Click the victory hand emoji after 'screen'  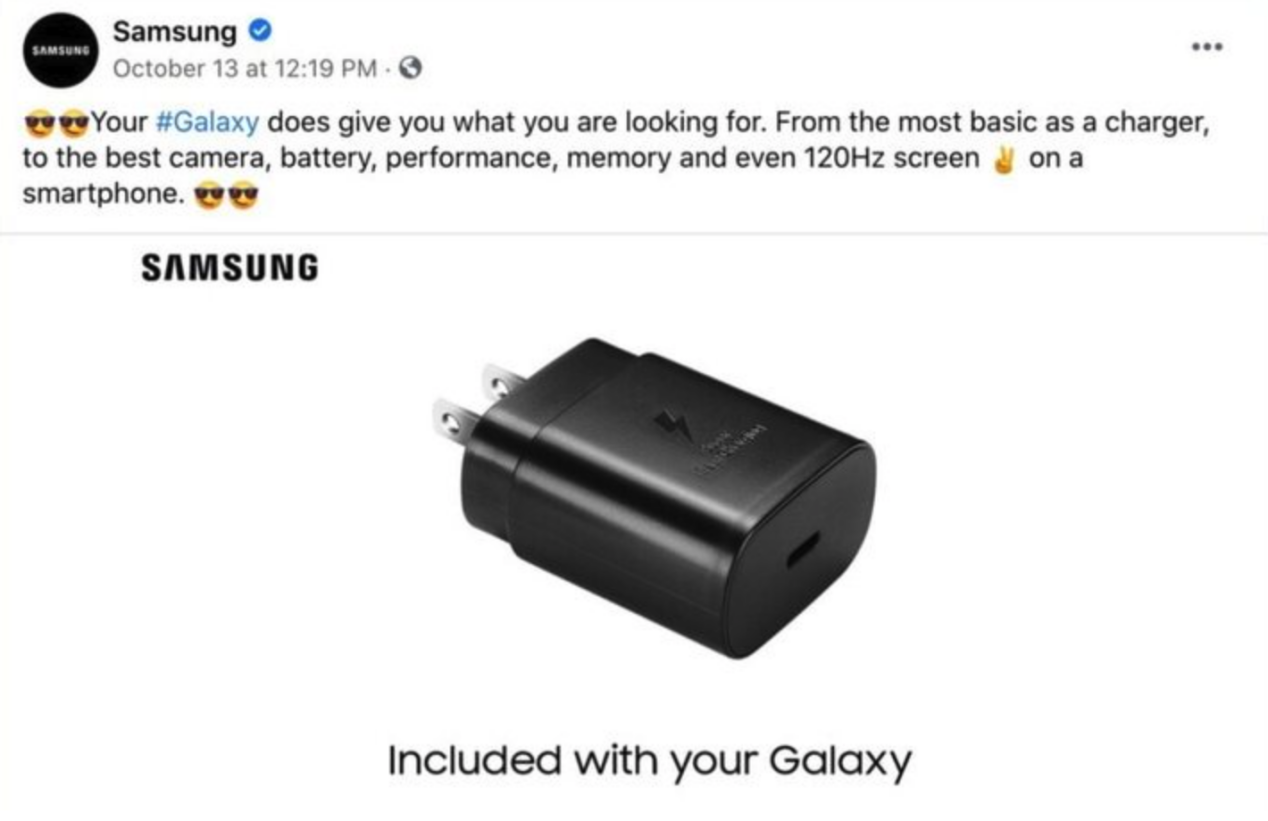pos(1003,159)
